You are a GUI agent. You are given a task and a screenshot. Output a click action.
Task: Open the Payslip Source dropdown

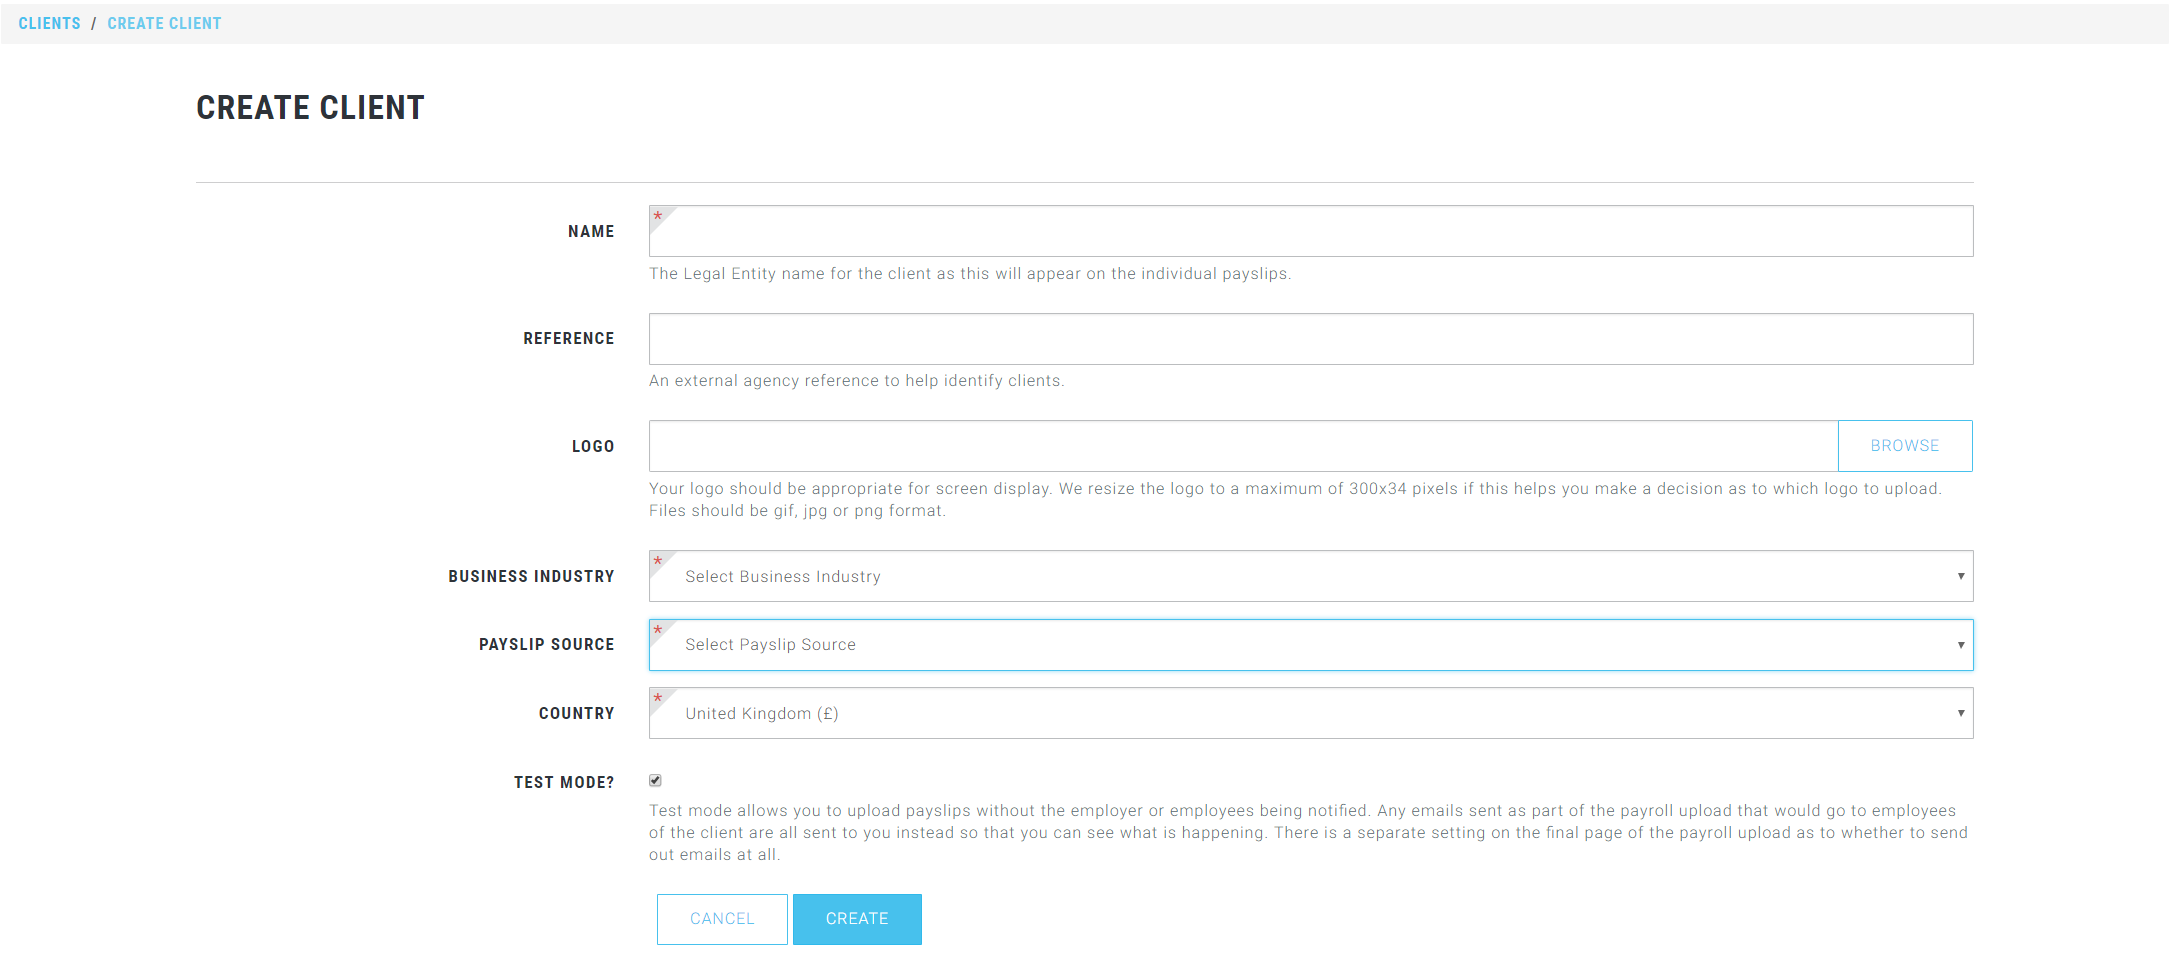click(1310, 644)
